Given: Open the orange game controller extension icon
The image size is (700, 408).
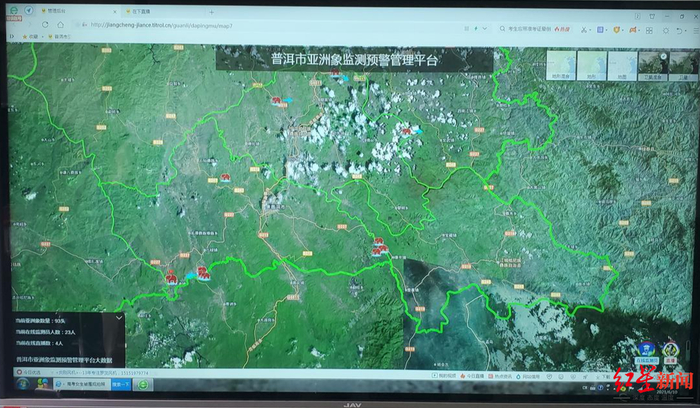Looking at the screenshot, I should coord(633,30).
